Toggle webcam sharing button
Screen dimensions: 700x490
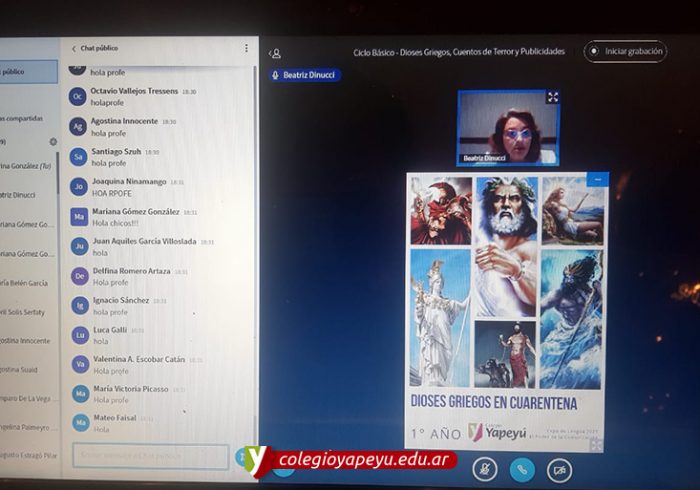click(559, 467)
